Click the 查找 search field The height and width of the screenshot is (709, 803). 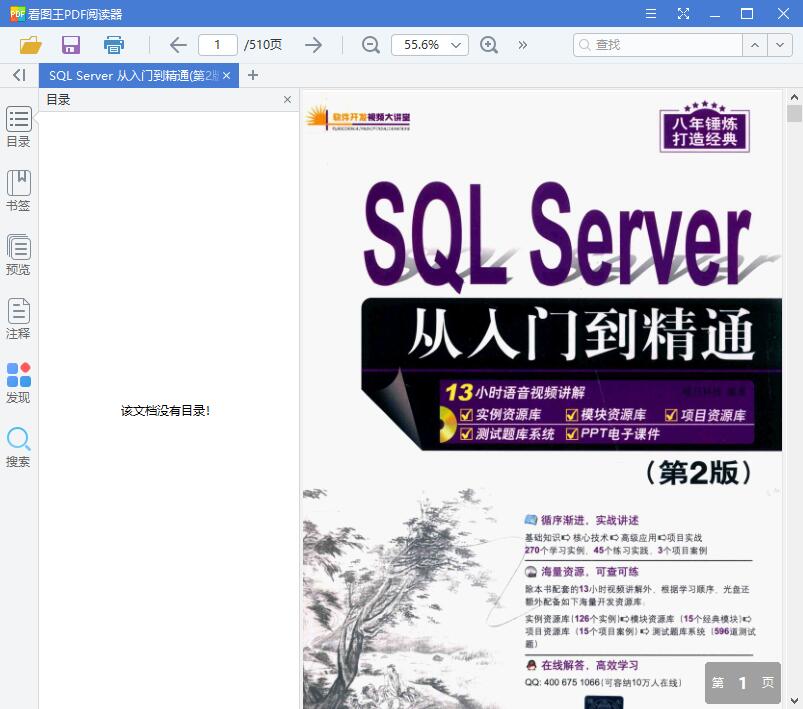(x=658, y=45)
